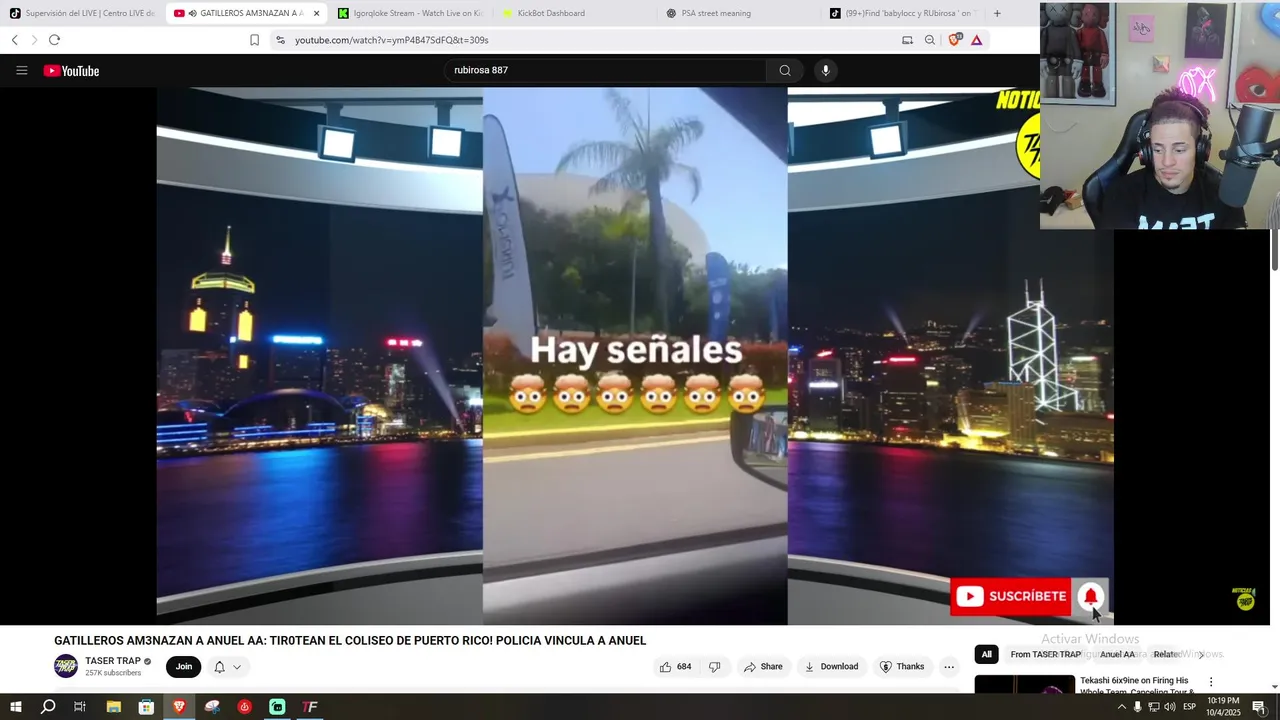Switch to Find babylocc y RUbirosa tab
This screenshot has width=1280, height=720.
[x=902, y=13]
